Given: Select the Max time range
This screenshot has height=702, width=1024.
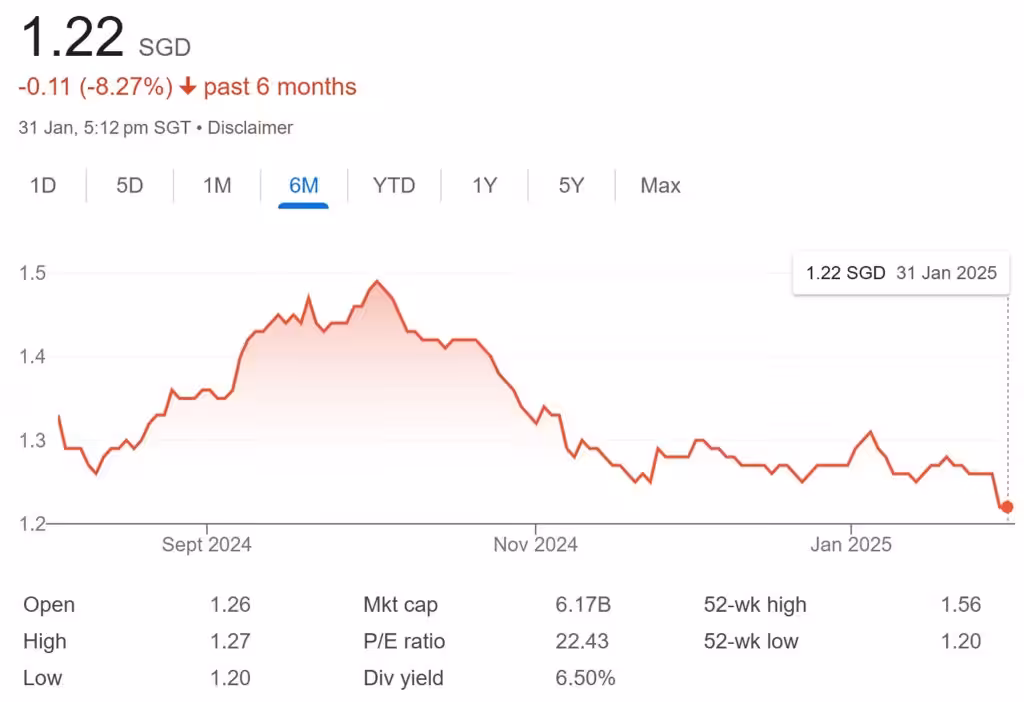Looking at the screenshot, I should (659, 185).
